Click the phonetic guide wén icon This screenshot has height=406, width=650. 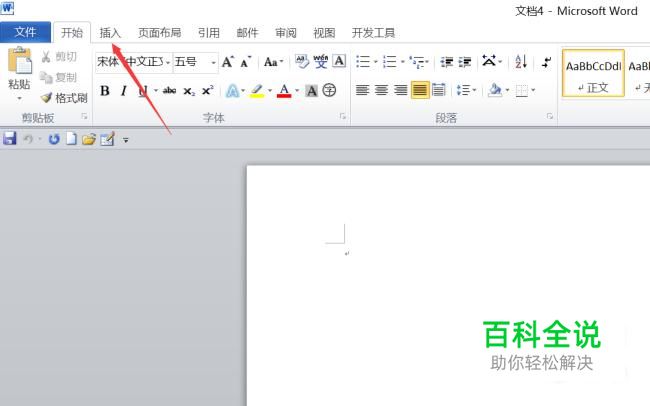321,62
